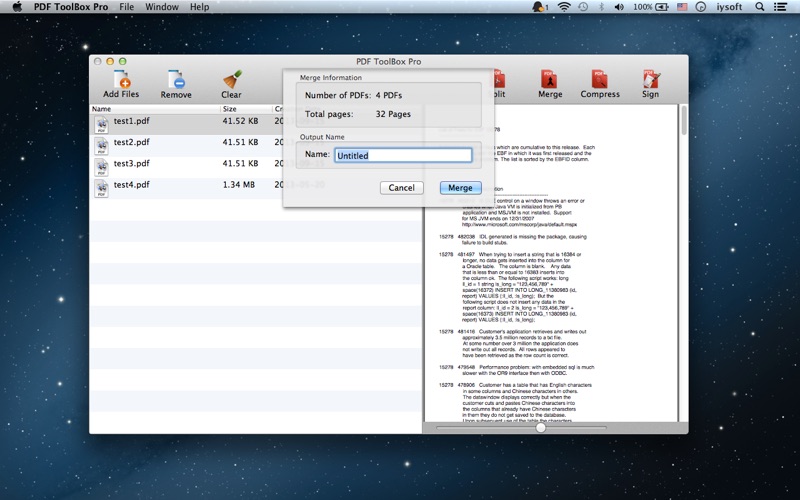This screenshot has width=800, height=500.
Task: Click the 32 Pages total value
Action: (393, 114)
